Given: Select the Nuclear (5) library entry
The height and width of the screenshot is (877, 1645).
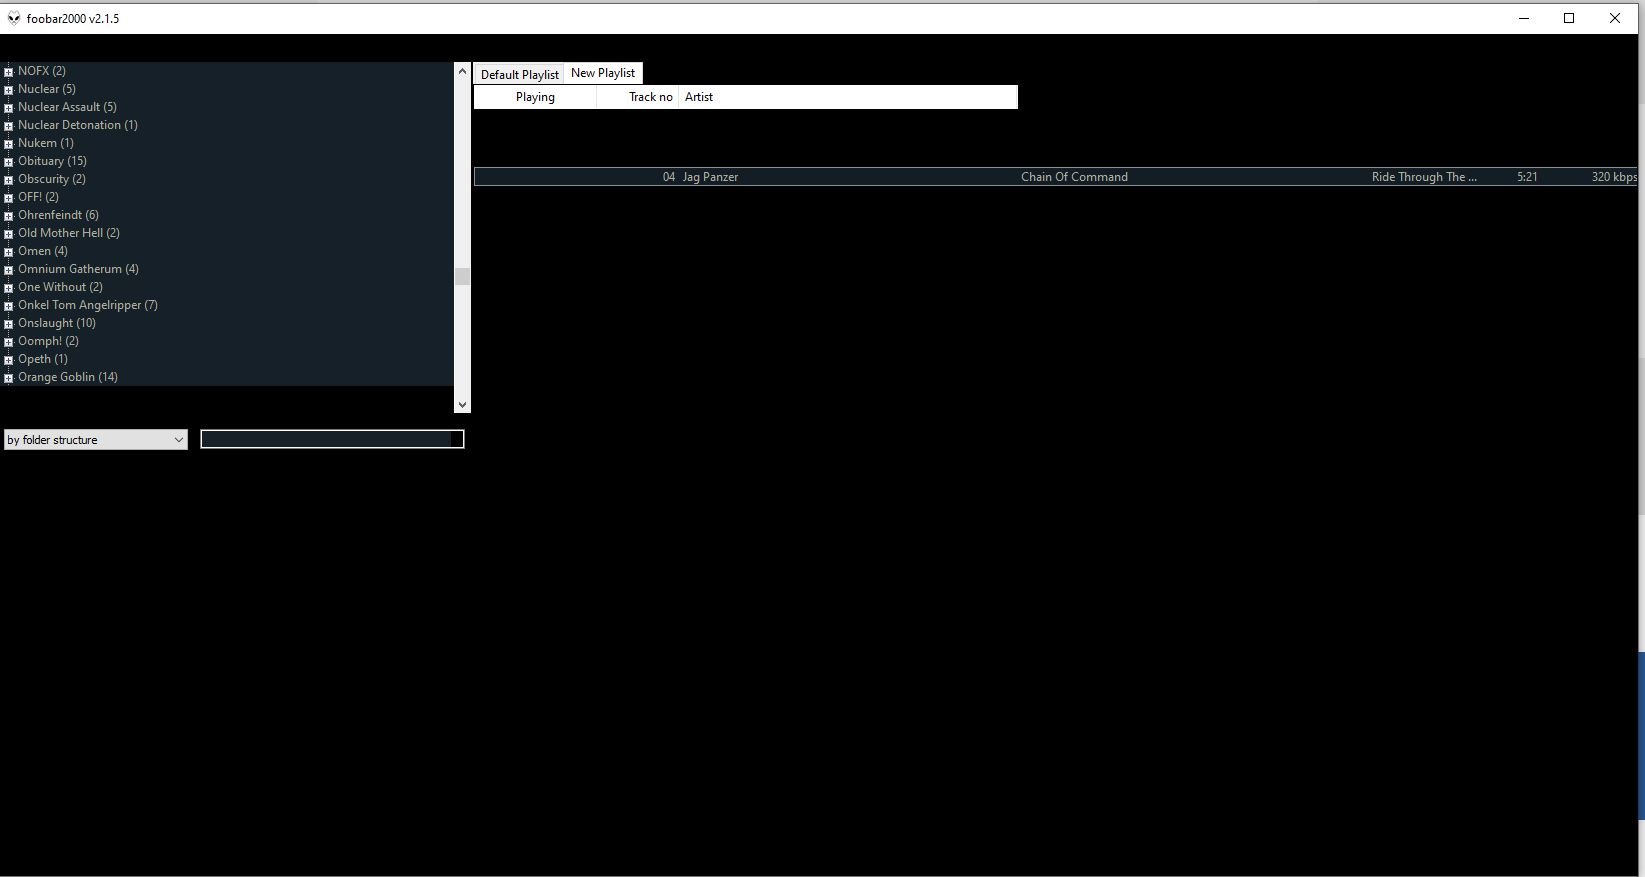Looking at the screenshot, I should 47,89.
